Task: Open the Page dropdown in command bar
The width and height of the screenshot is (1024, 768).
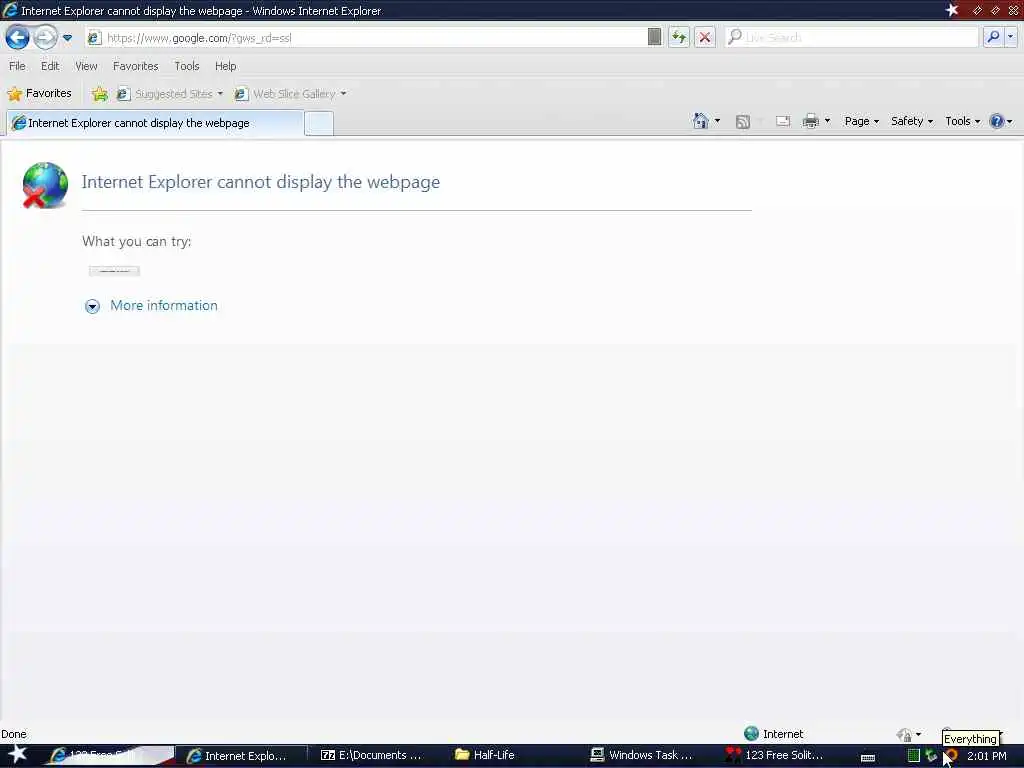Action: tap(861, 121)
